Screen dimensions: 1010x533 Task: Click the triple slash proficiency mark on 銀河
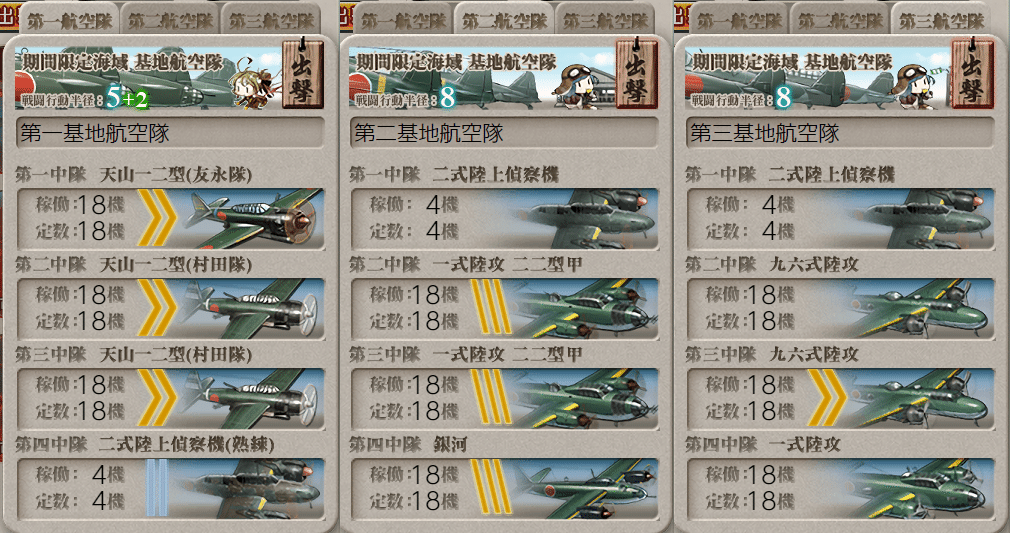point(491,488)
